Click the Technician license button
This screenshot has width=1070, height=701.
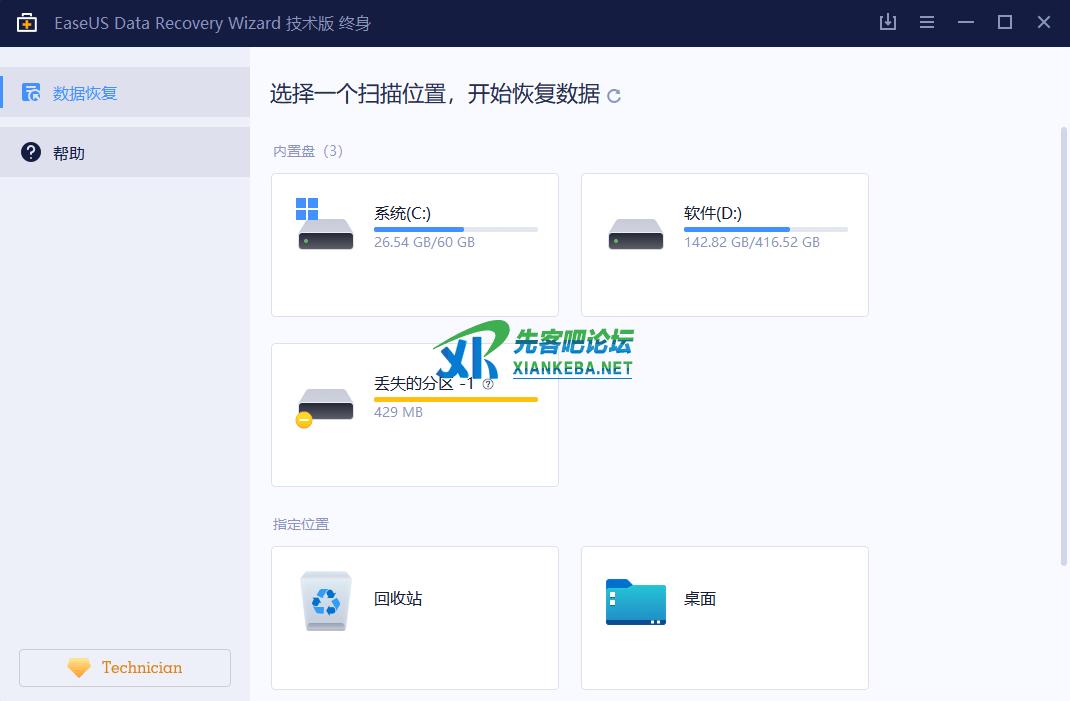pos(125,668)
